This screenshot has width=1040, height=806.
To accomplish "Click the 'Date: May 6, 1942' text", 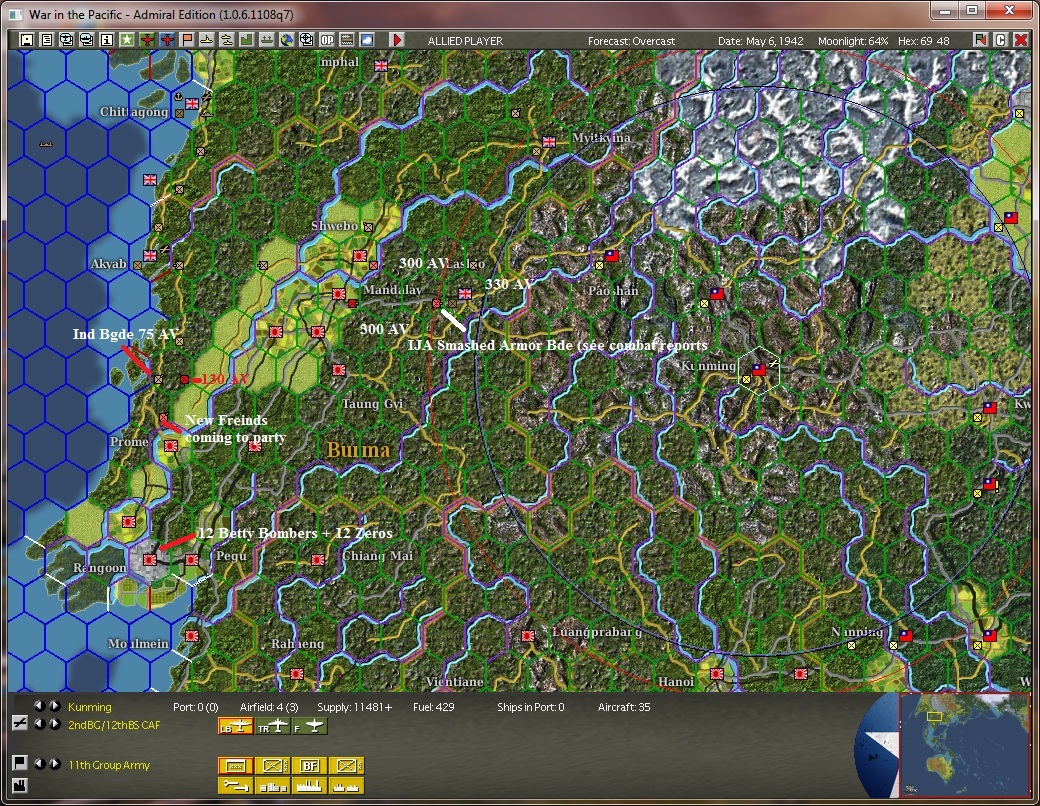I will [x=760, y=41].
